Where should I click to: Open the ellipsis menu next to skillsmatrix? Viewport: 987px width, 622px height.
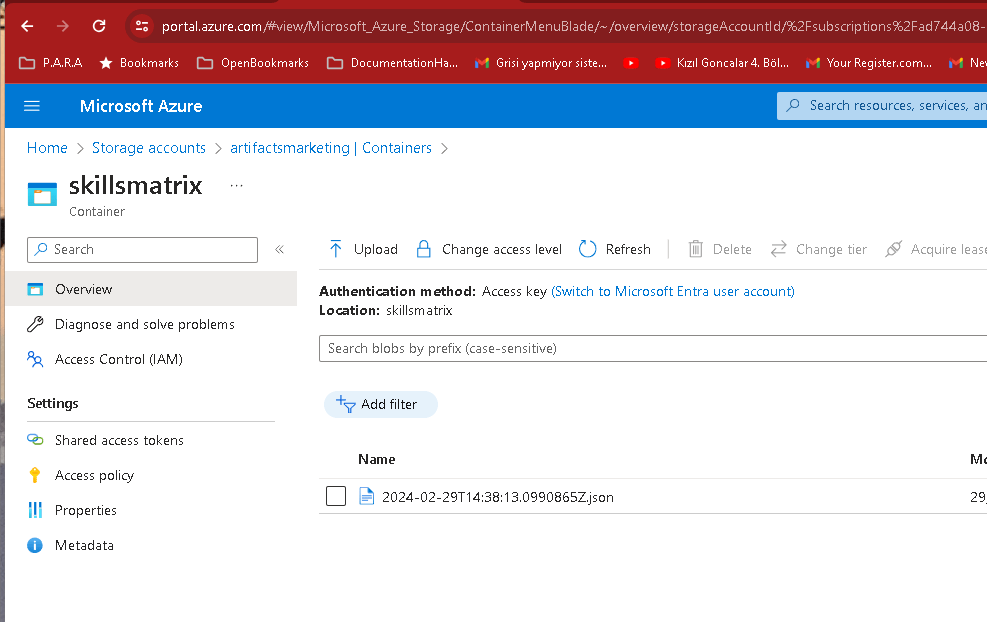(x=237, y=186)
